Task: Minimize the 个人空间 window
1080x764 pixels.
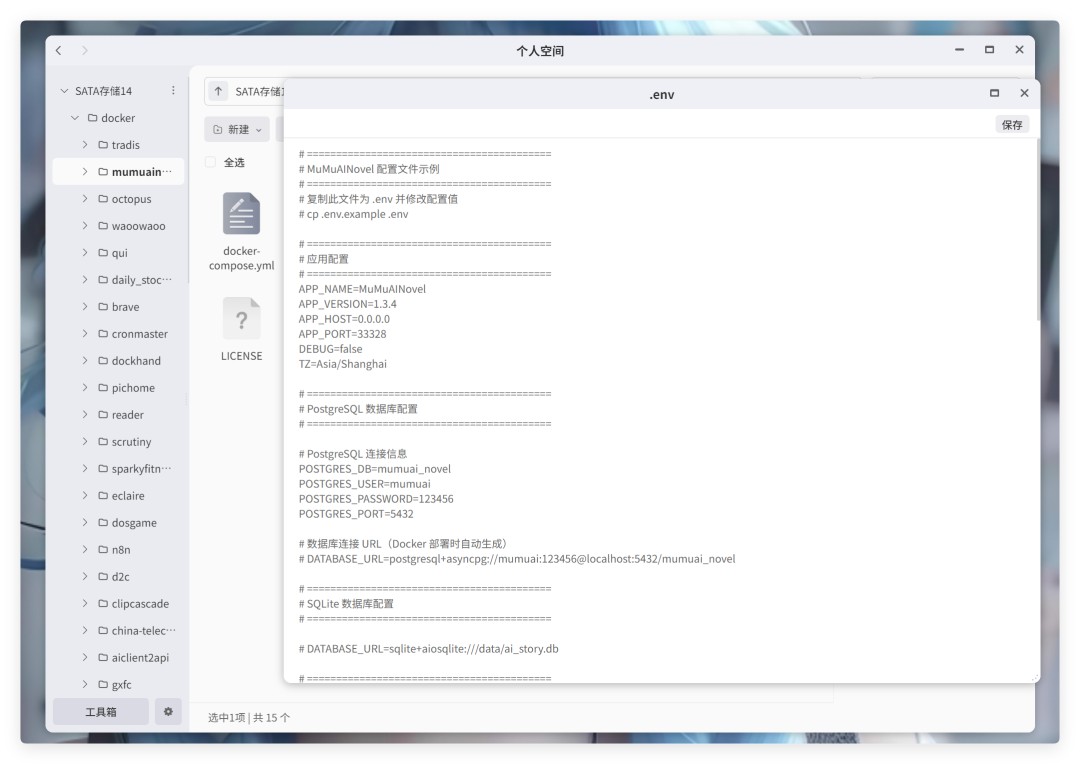Action: [x=959, y=50]
